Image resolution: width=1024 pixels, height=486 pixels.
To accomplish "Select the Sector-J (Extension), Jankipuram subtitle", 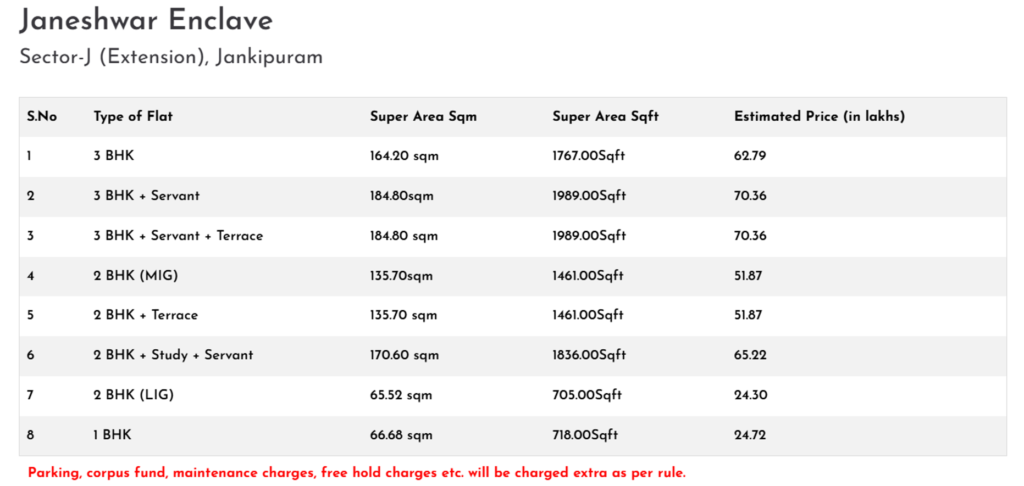I will [x=171, y=57].
